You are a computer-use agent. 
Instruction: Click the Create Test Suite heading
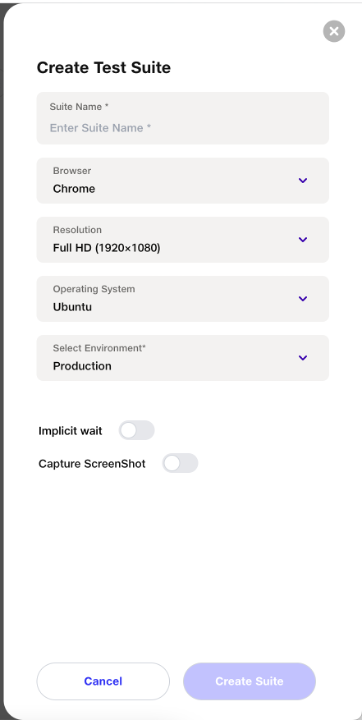(x=104, y=68)
